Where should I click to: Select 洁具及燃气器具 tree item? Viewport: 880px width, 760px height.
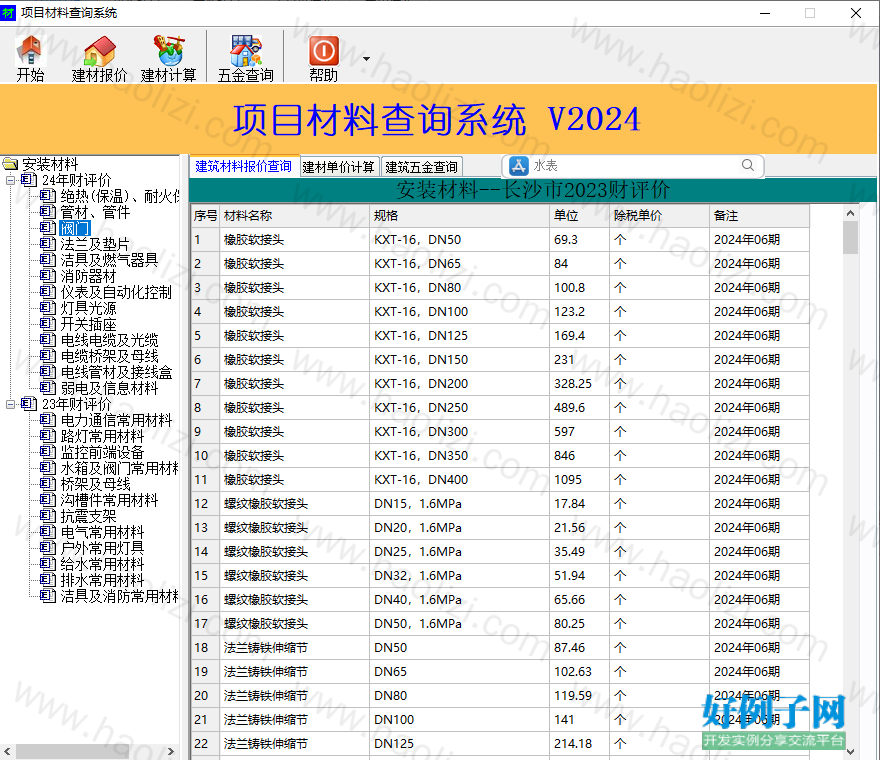tap(109, 260)
